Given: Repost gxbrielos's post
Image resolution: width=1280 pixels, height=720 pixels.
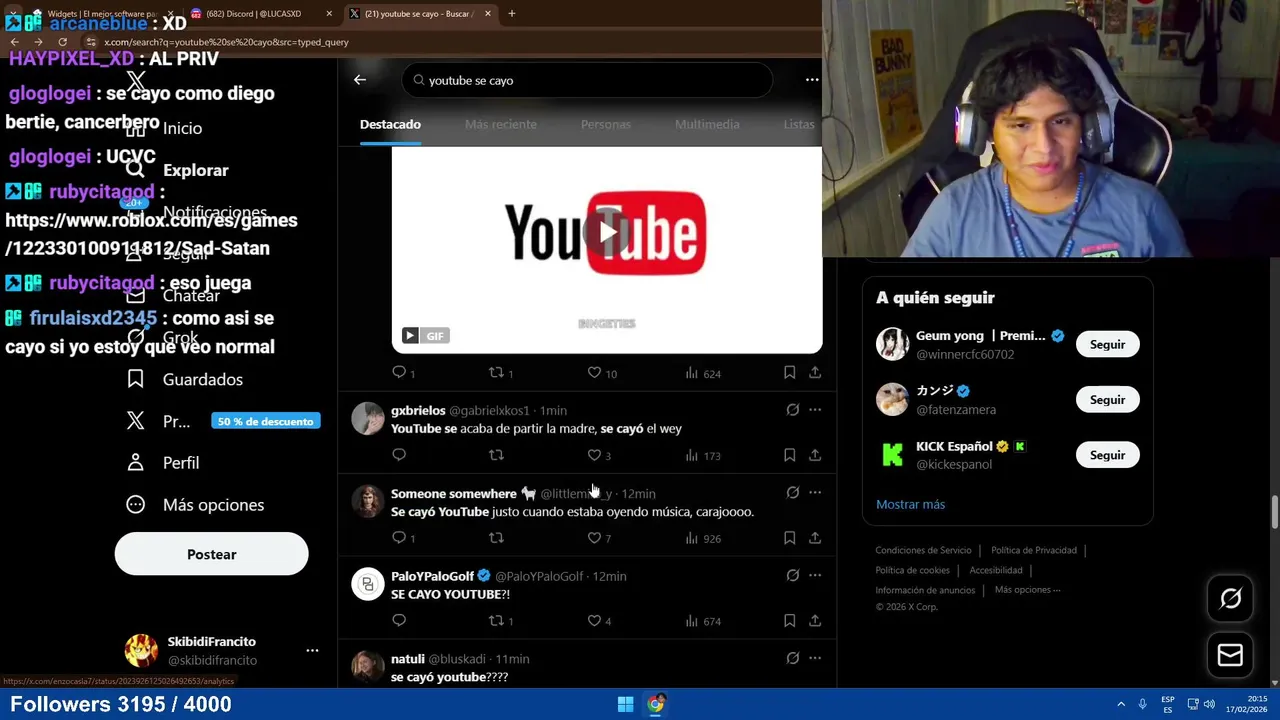Looking at the screenshot, I should click(x=496, y=455).
